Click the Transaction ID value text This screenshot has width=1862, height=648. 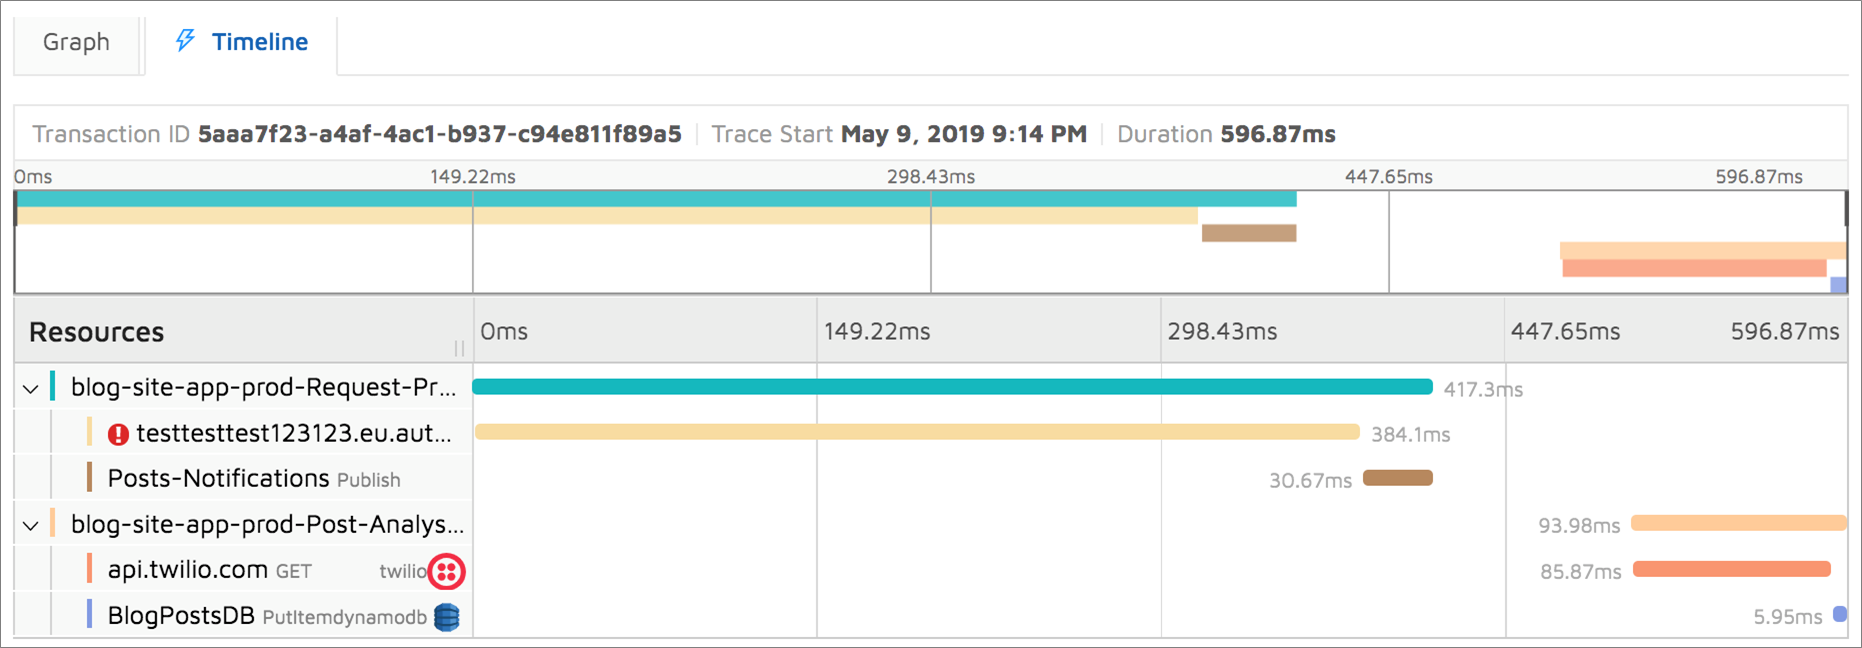tap(440, 134)
